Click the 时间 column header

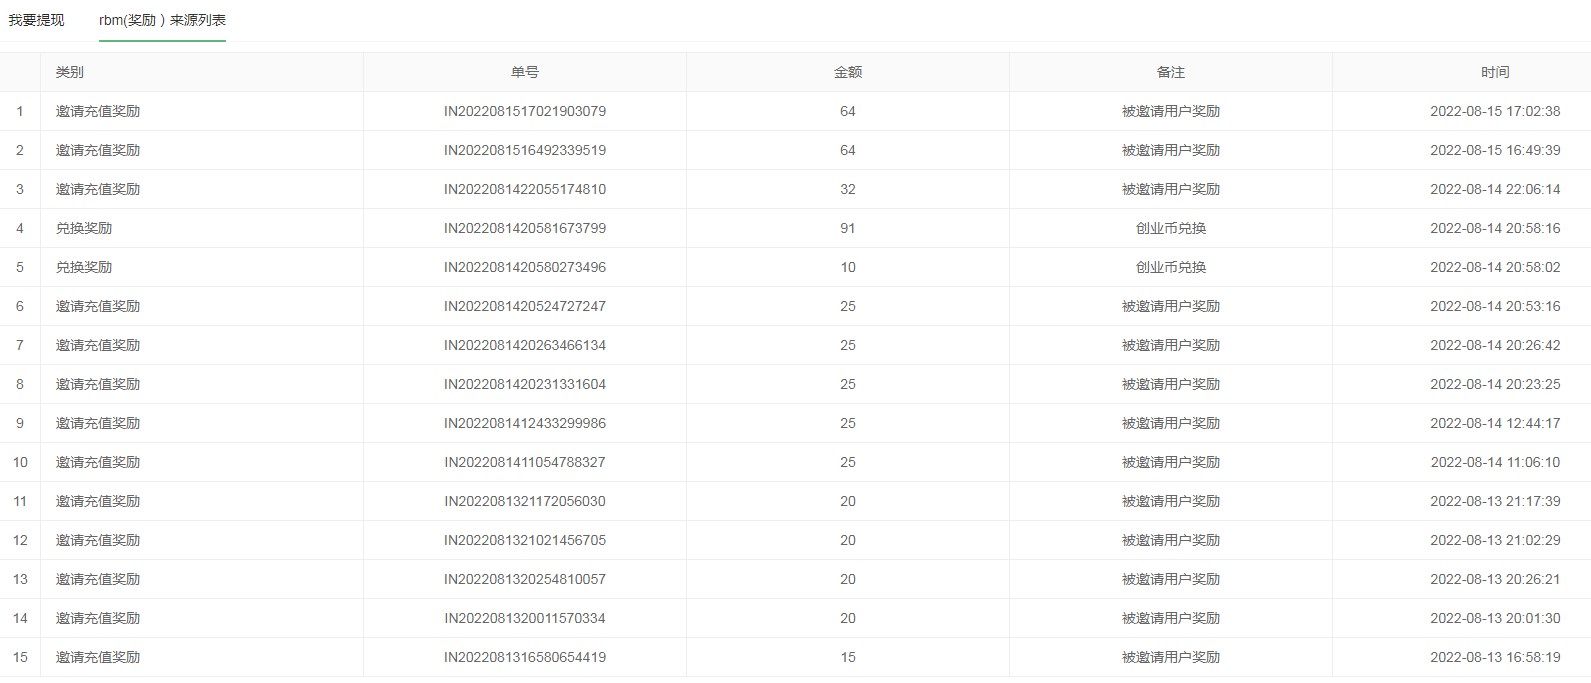[1495, 72]
